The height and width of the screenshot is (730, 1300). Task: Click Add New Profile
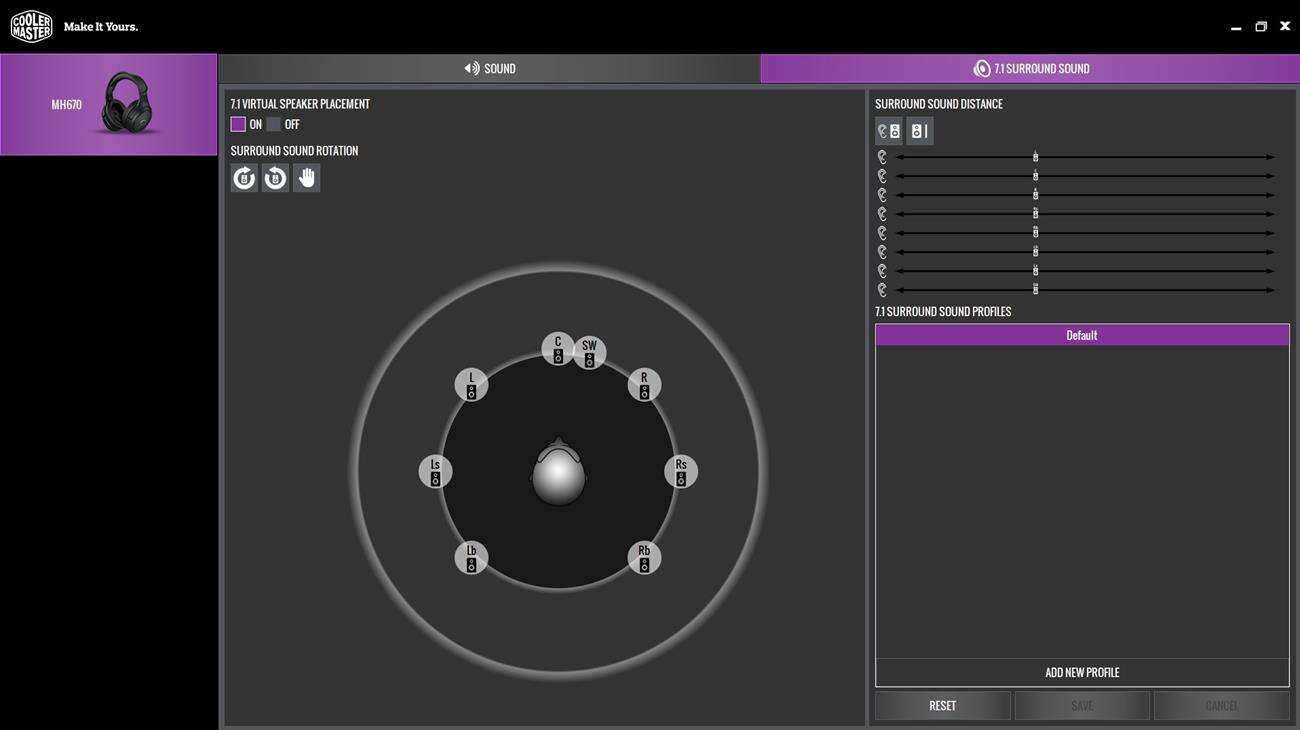click(x=1082, y=673)
